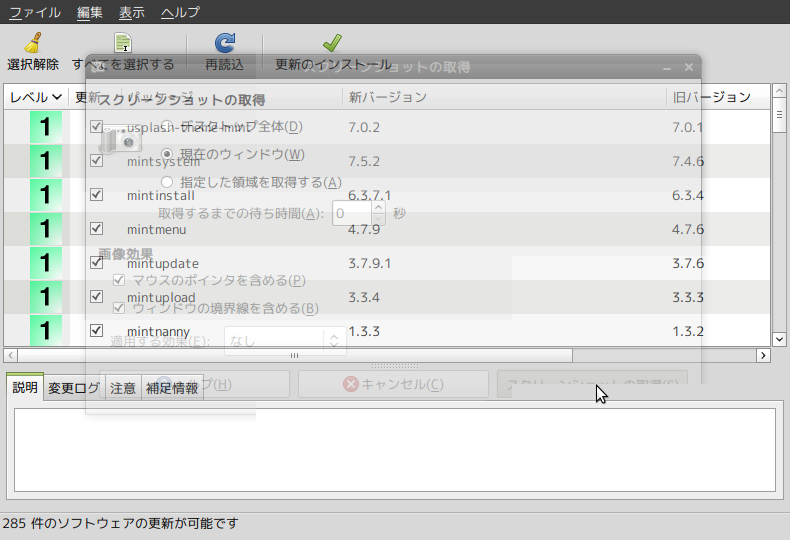Click the green checkmark 更新のインストール icon
790x540 pixels.
point(333,43)
